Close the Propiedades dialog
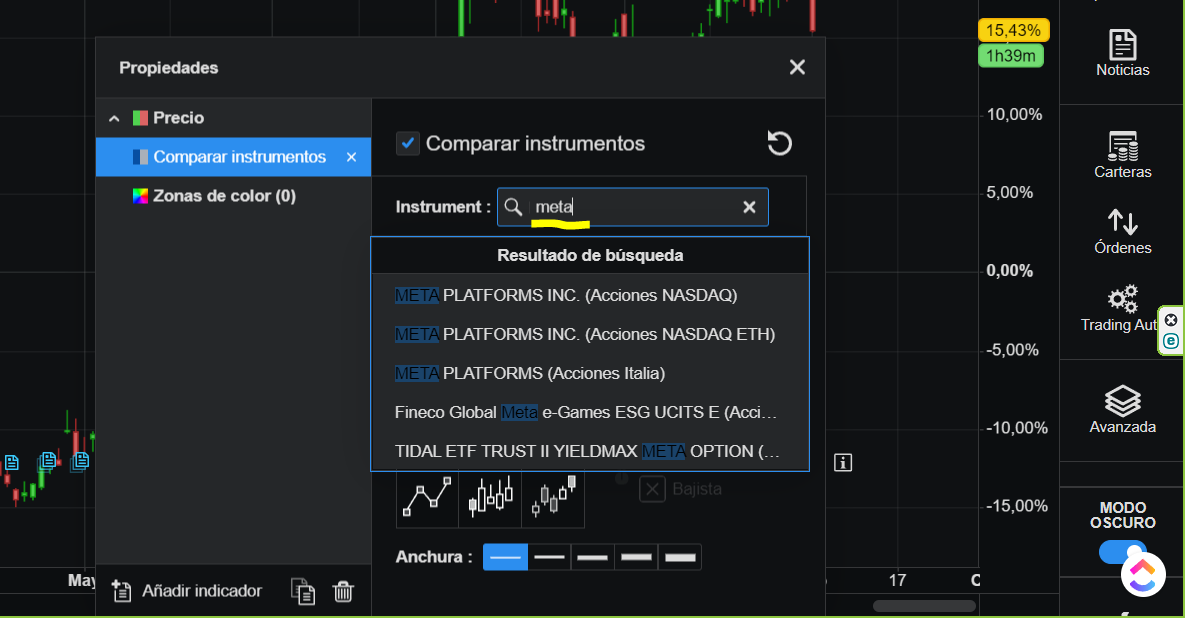The image size is (1185, 618). point(797,67)
